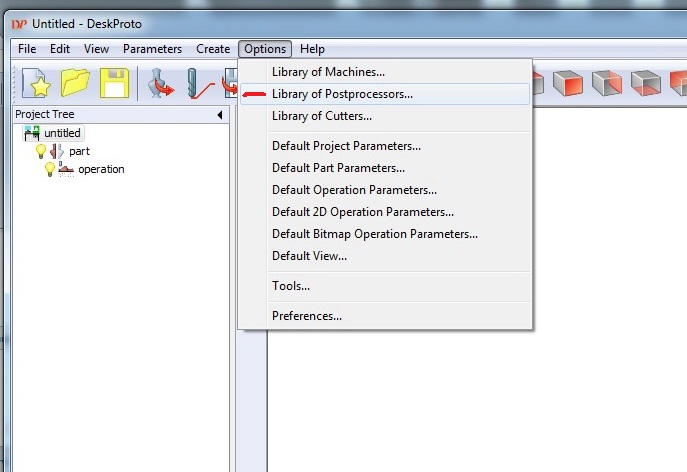Open the Create menu
687x472 pixels.
pyautogui.click(x=213, y=49)
